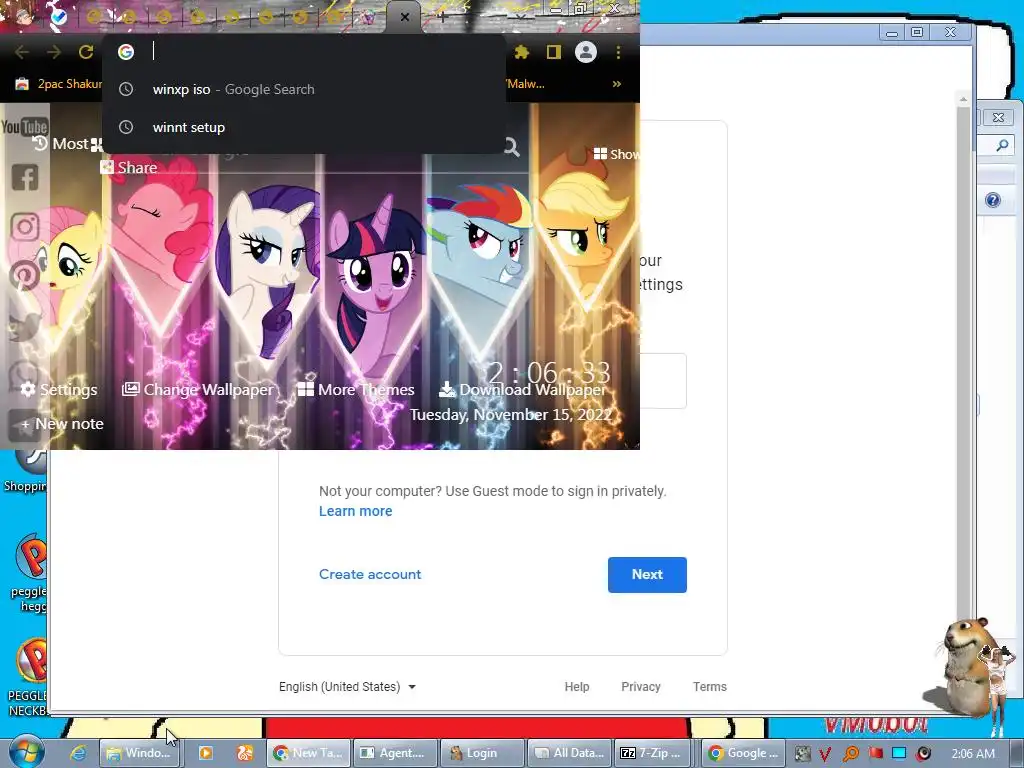Click Learn more link on sign-in page
Image resolution: width=1024 pixels, height=768 pixels.
355,511
